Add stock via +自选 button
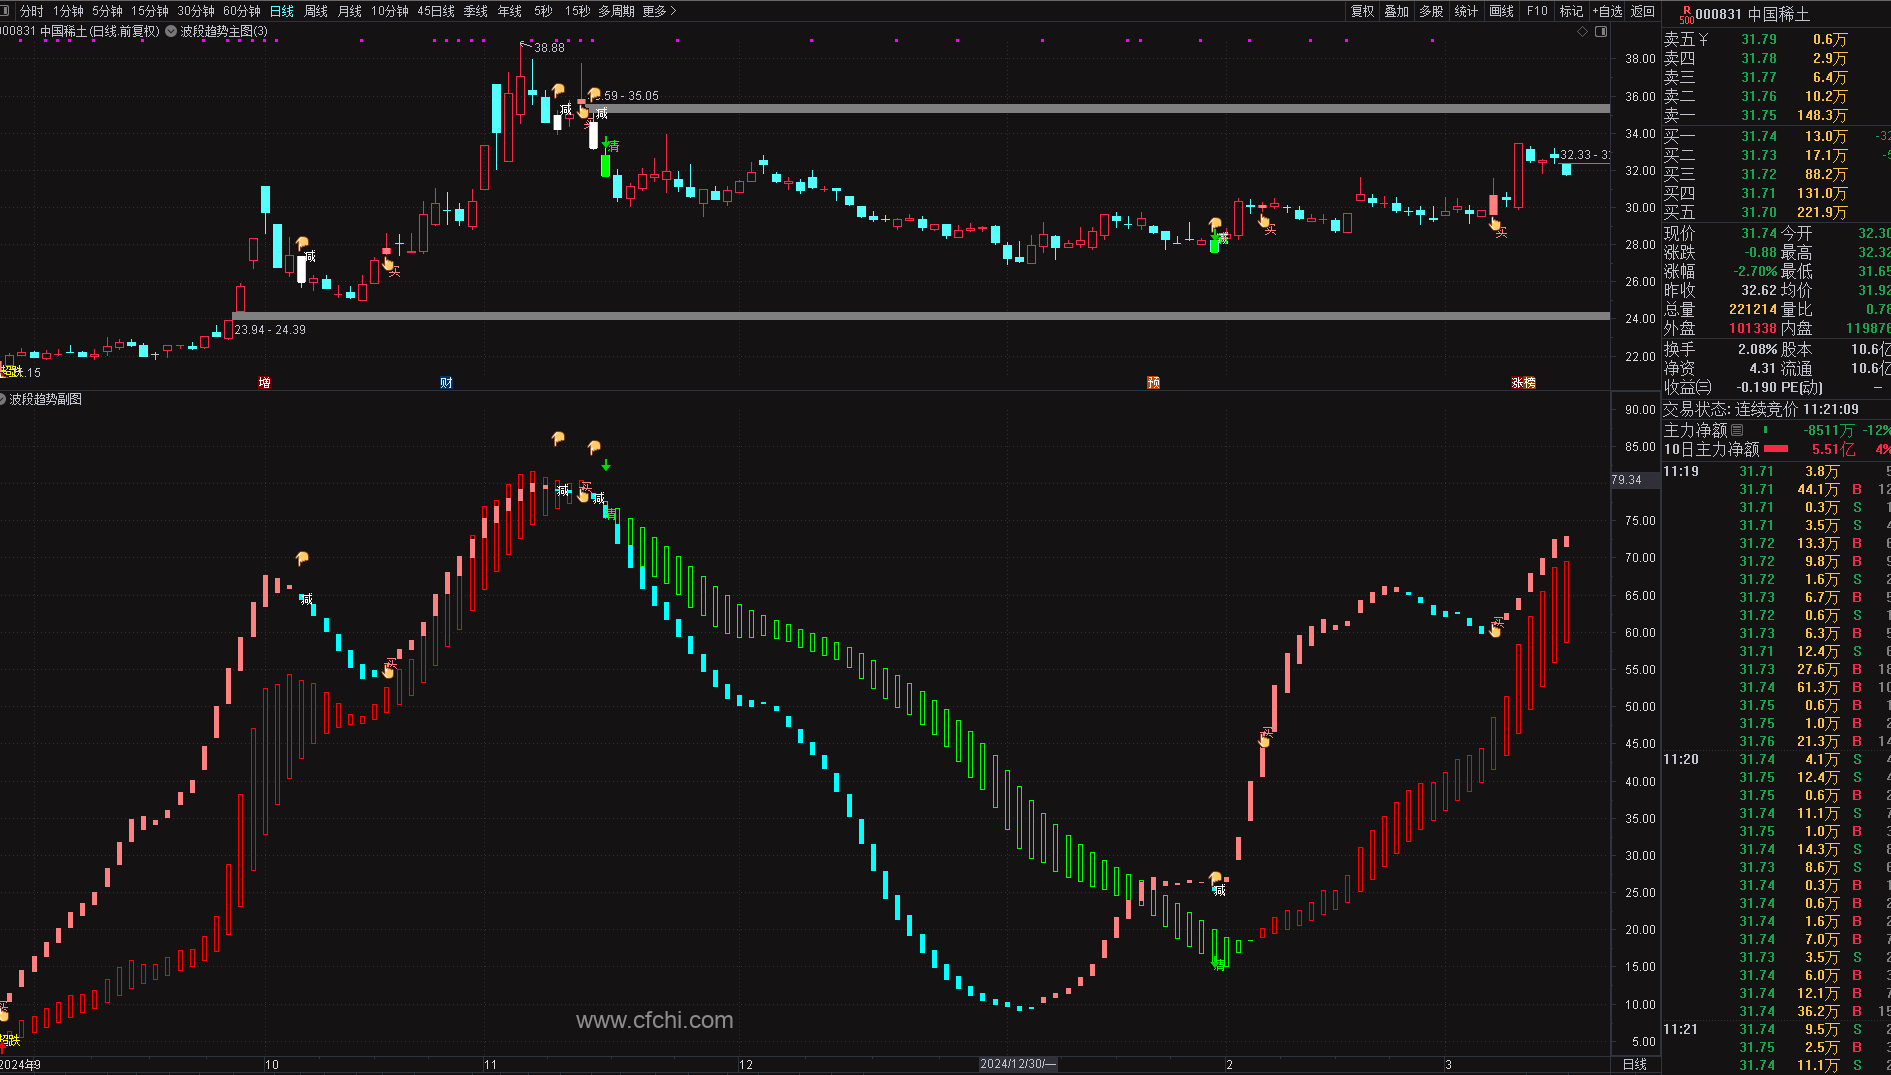 coord(1608,11)
